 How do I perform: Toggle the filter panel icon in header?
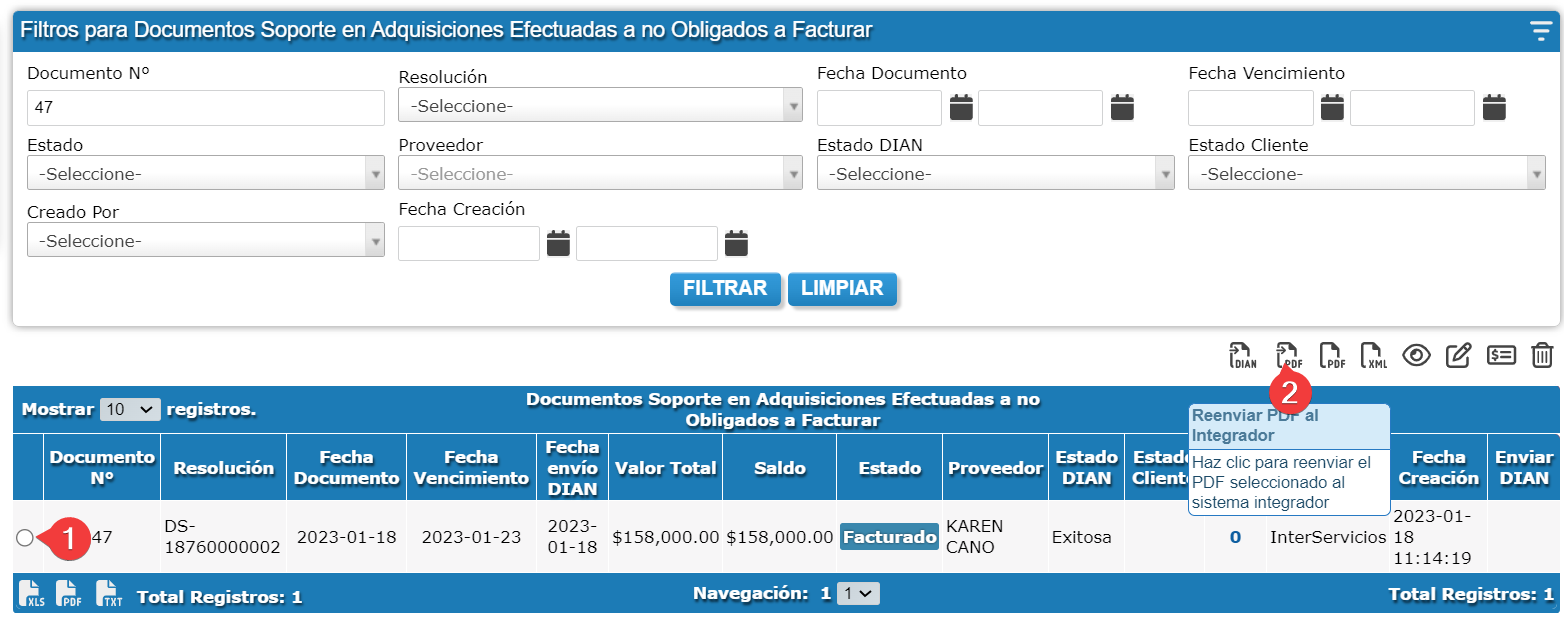click(1540, 31)
